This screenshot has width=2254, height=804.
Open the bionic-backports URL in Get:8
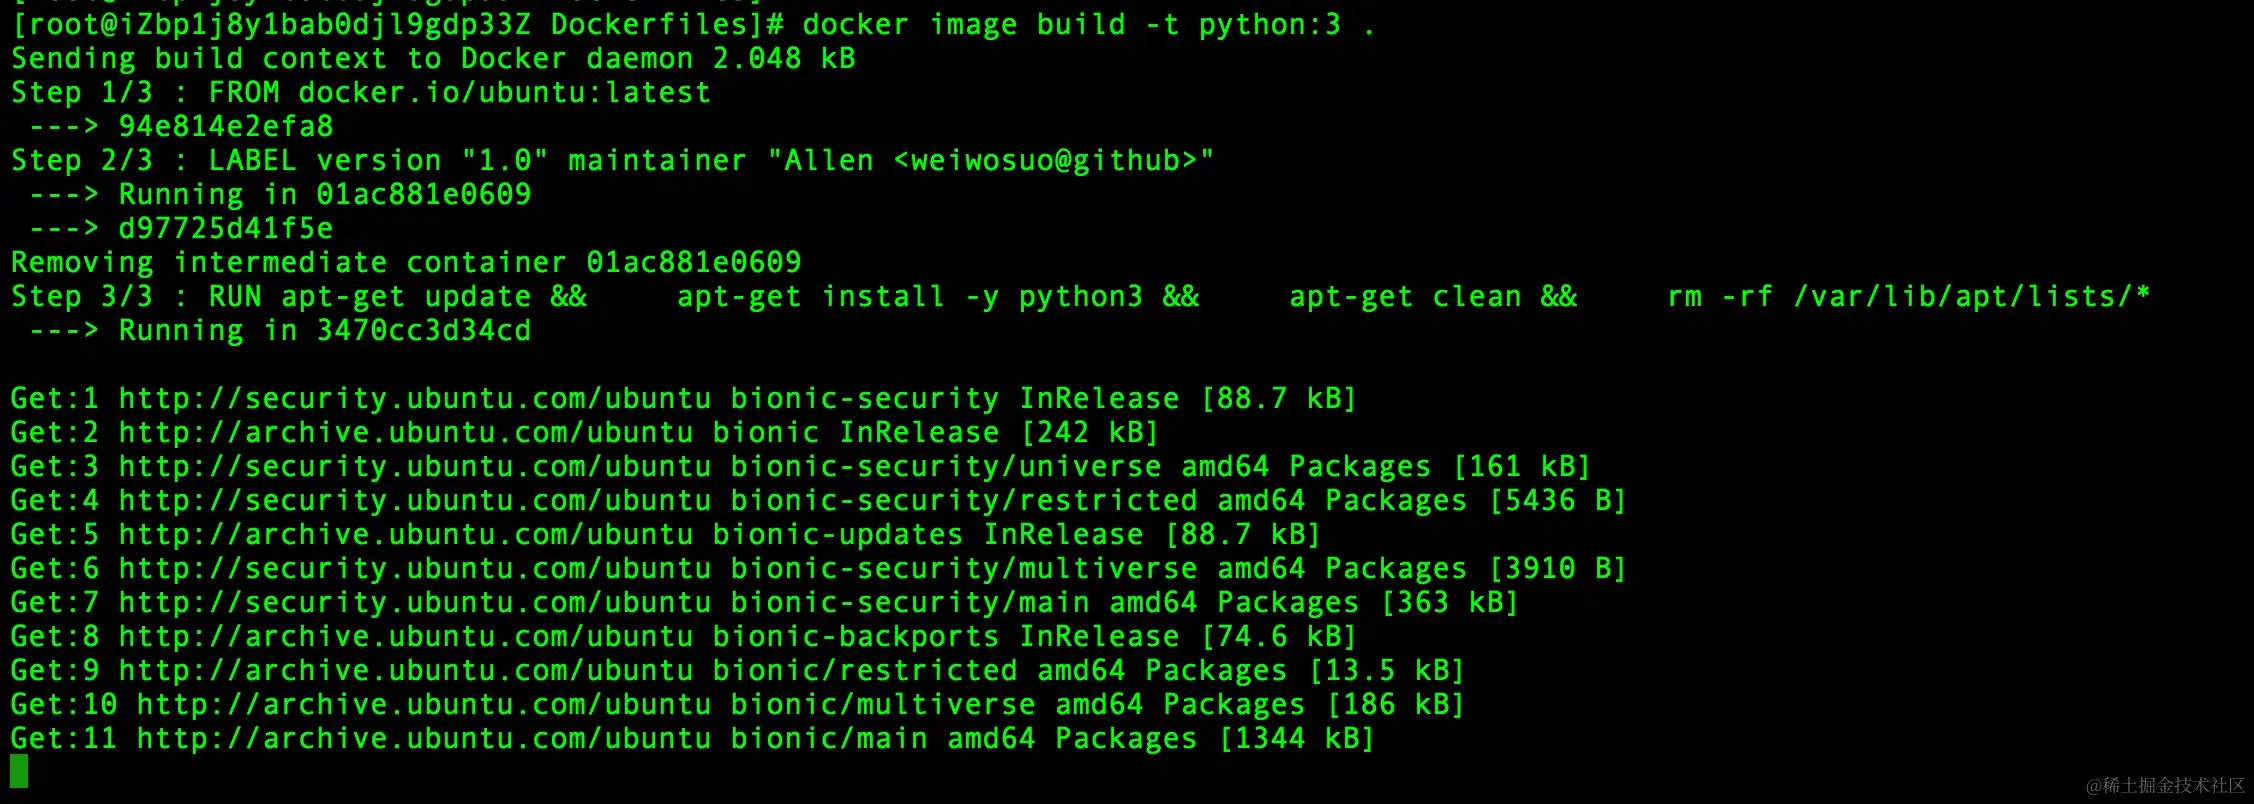[406, 637]
